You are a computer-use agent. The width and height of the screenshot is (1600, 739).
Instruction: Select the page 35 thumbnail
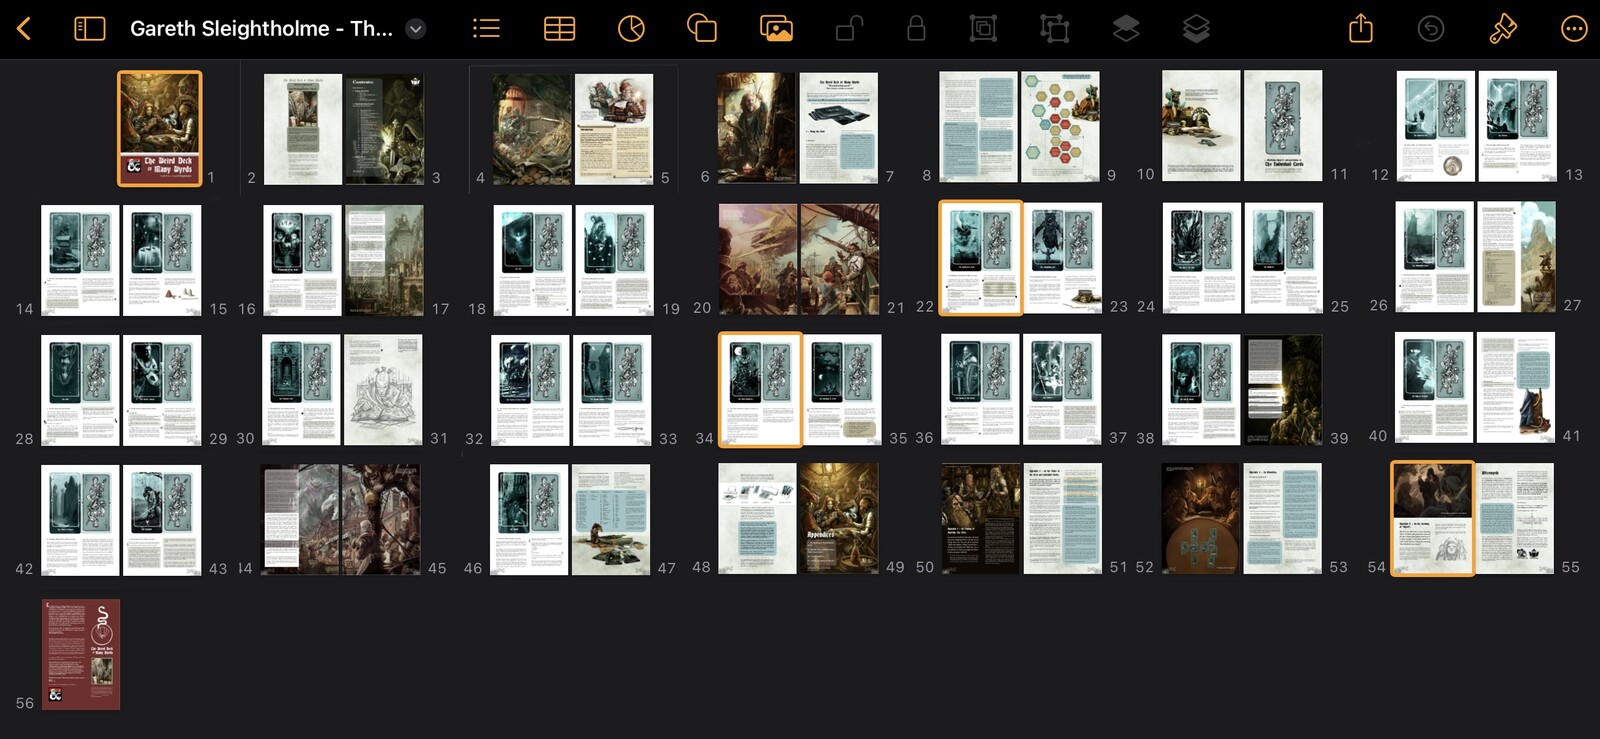click(x=844, y=390)
